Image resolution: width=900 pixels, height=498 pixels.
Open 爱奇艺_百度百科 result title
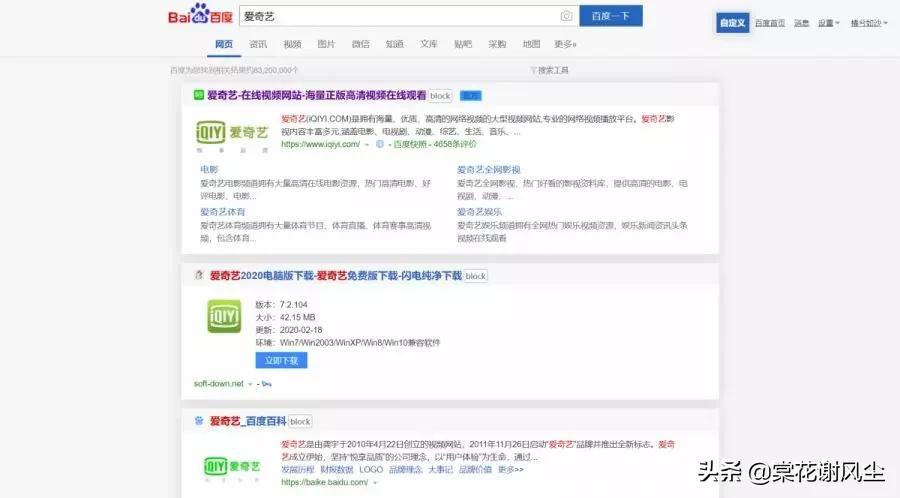(248, 422)
